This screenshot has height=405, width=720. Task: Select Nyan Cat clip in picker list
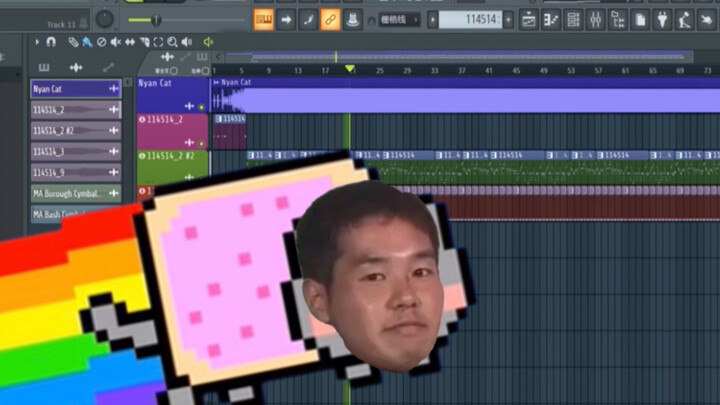(x=76, y=89)
